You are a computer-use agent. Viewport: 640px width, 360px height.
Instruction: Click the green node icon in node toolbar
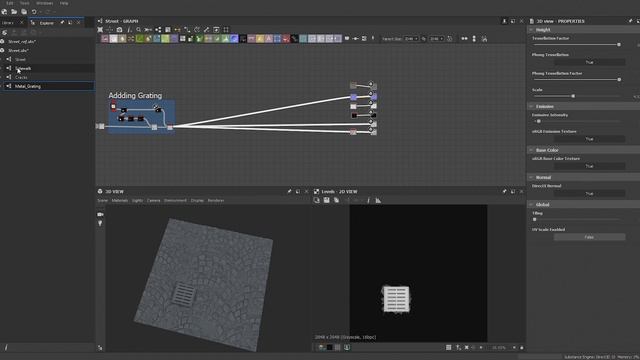coord(140,39)
